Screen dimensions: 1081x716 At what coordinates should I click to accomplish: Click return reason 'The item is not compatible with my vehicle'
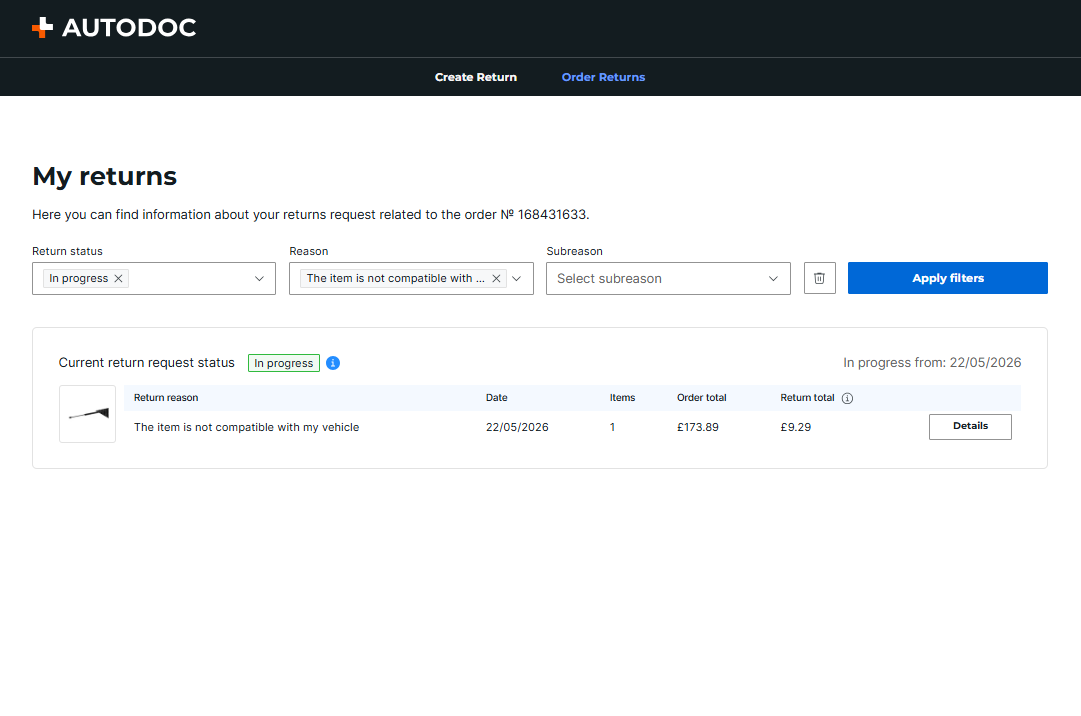tap(246, 427)
